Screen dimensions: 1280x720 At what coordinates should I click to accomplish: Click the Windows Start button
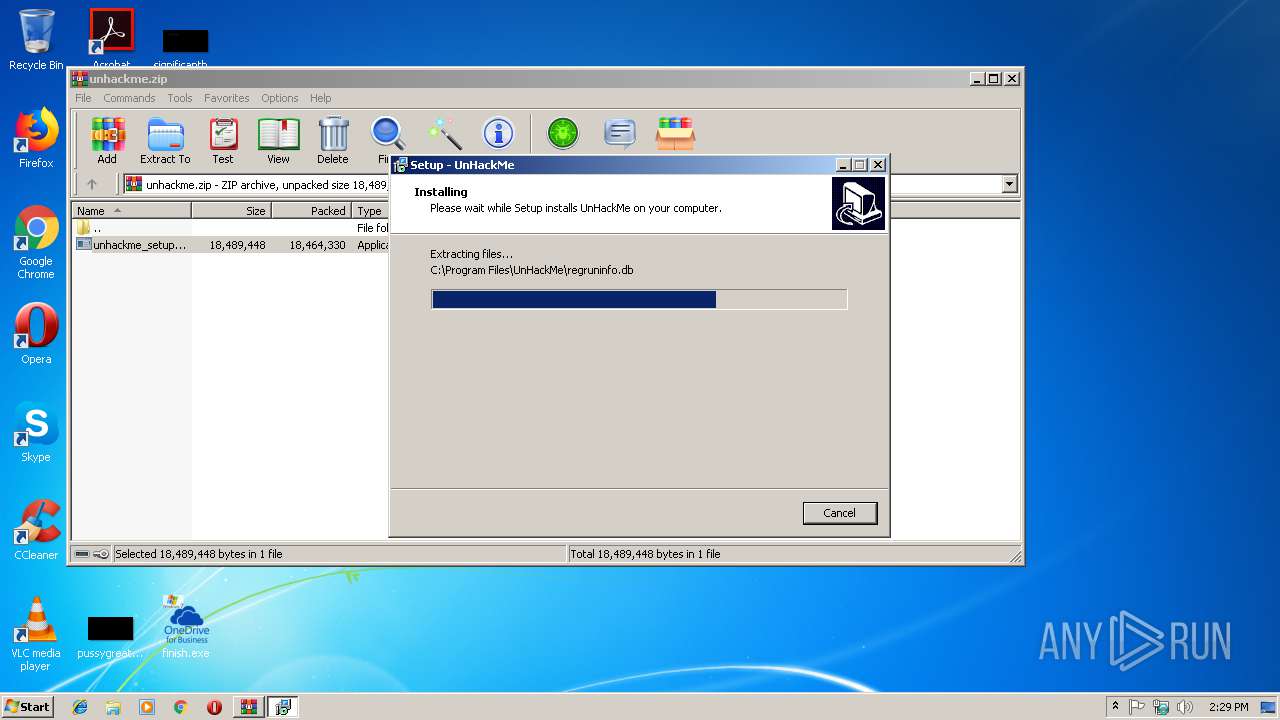pos(28,706)
